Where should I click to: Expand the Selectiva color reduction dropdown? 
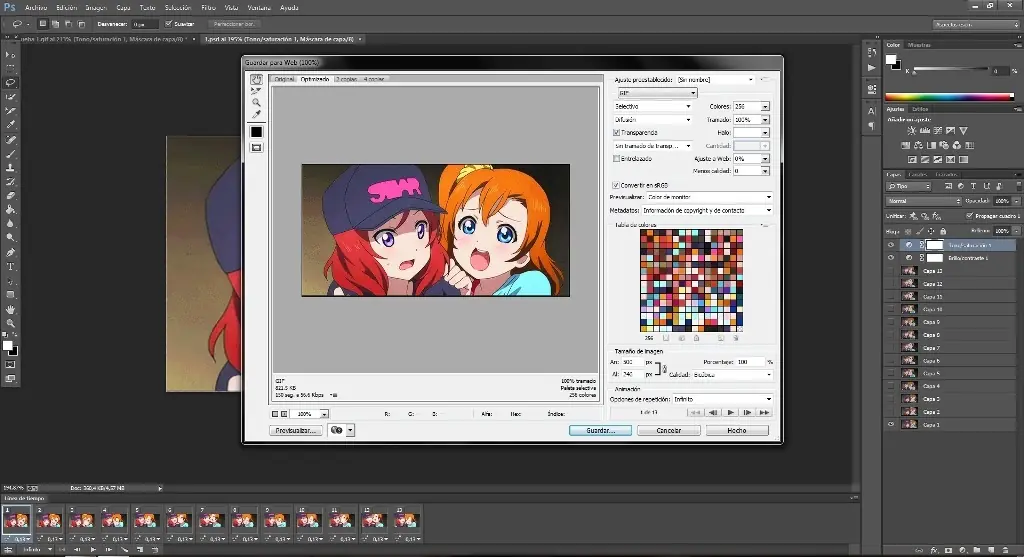point(652,106)
